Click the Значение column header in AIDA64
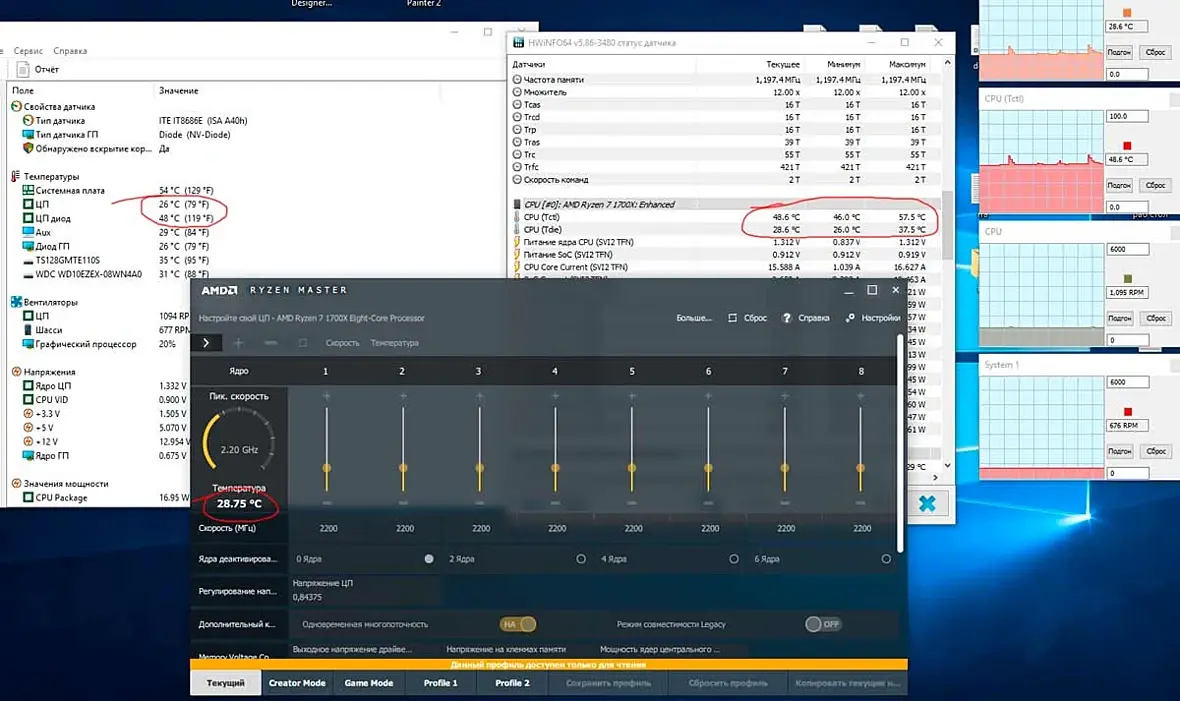This screenshot has width=1180, height=701. (178, 90)
